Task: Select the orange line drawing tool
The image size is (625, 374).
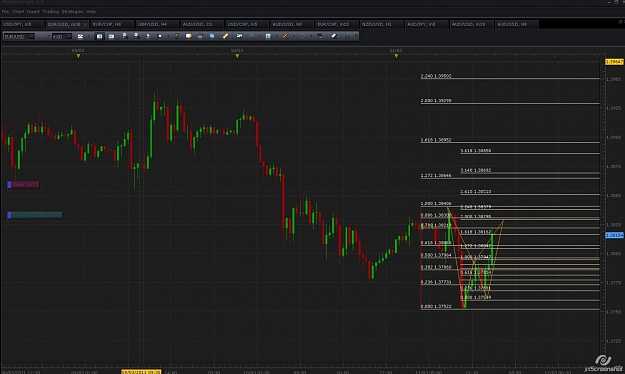Action: (x=285, y=36)
